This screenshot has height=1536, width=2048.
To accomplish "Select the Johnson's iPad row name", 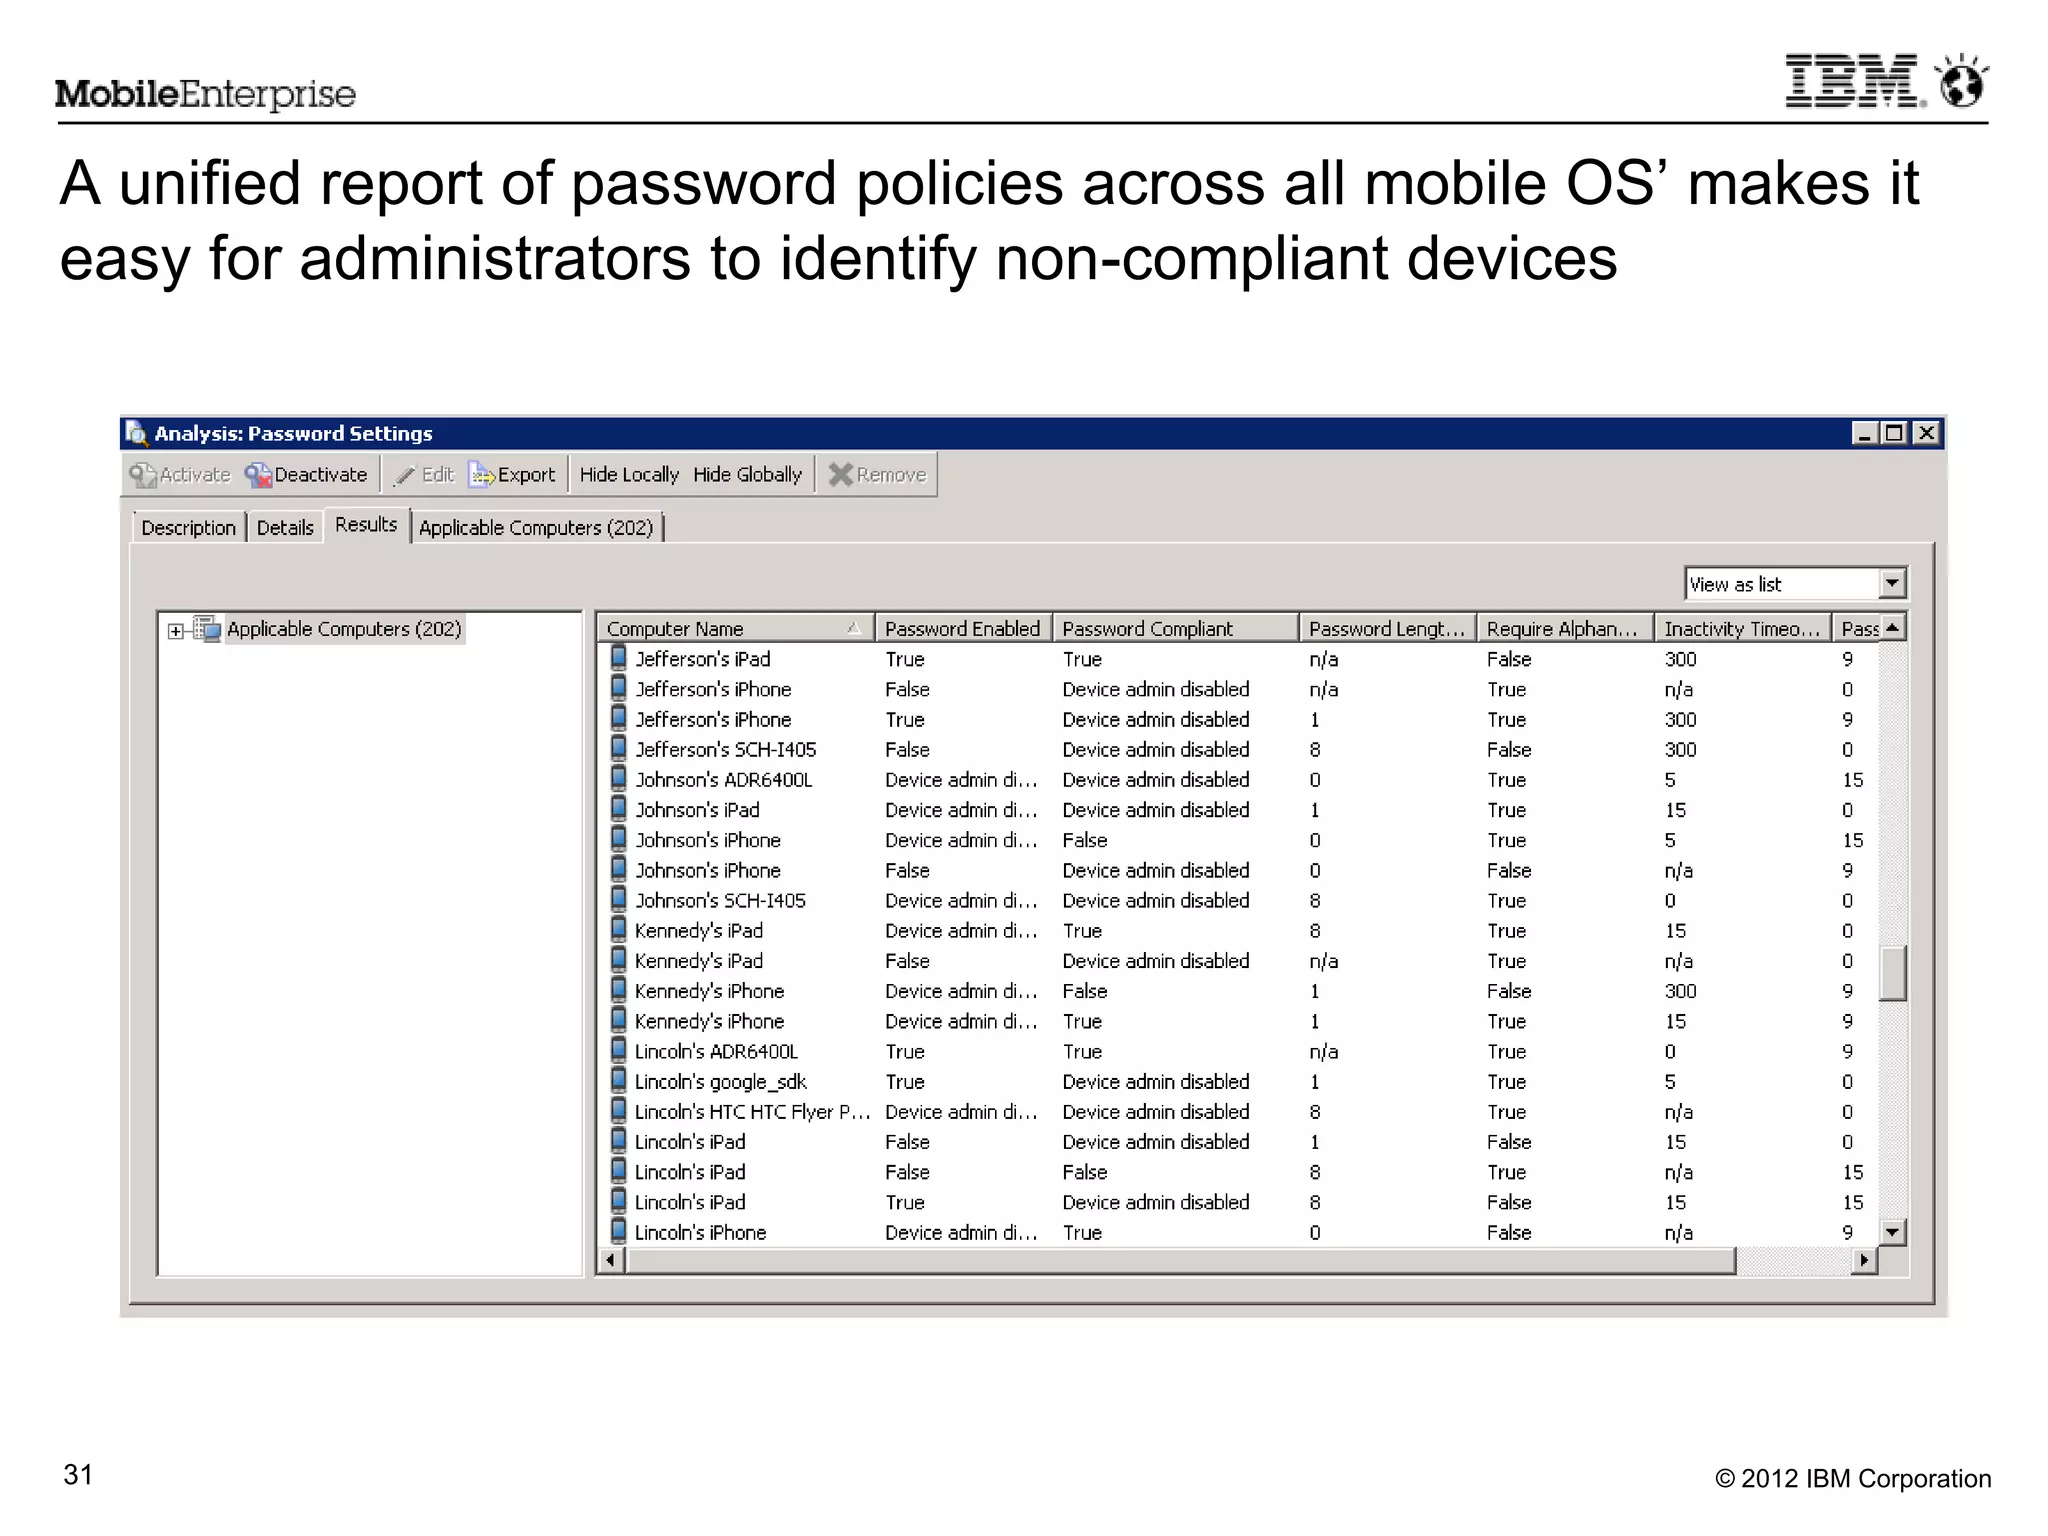I will (x=697, y=810).
